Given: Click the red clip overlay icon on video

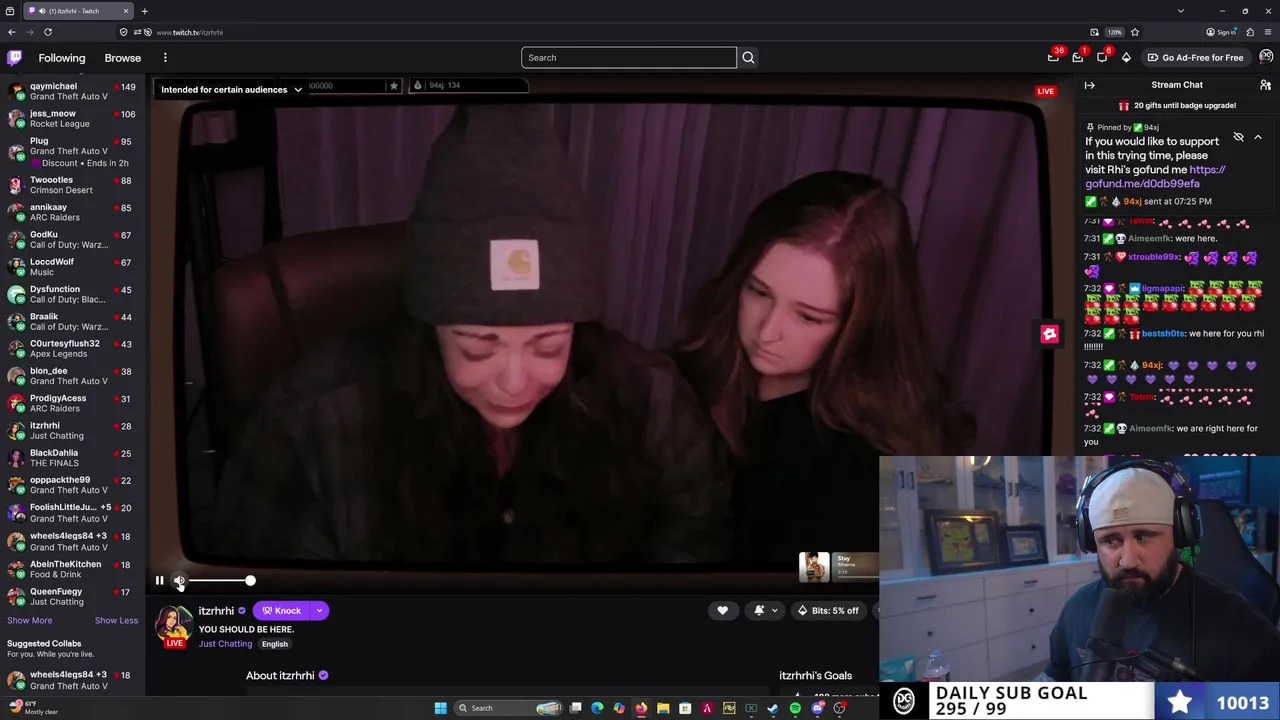Looking at the screenshot, I should point(1049,334).
